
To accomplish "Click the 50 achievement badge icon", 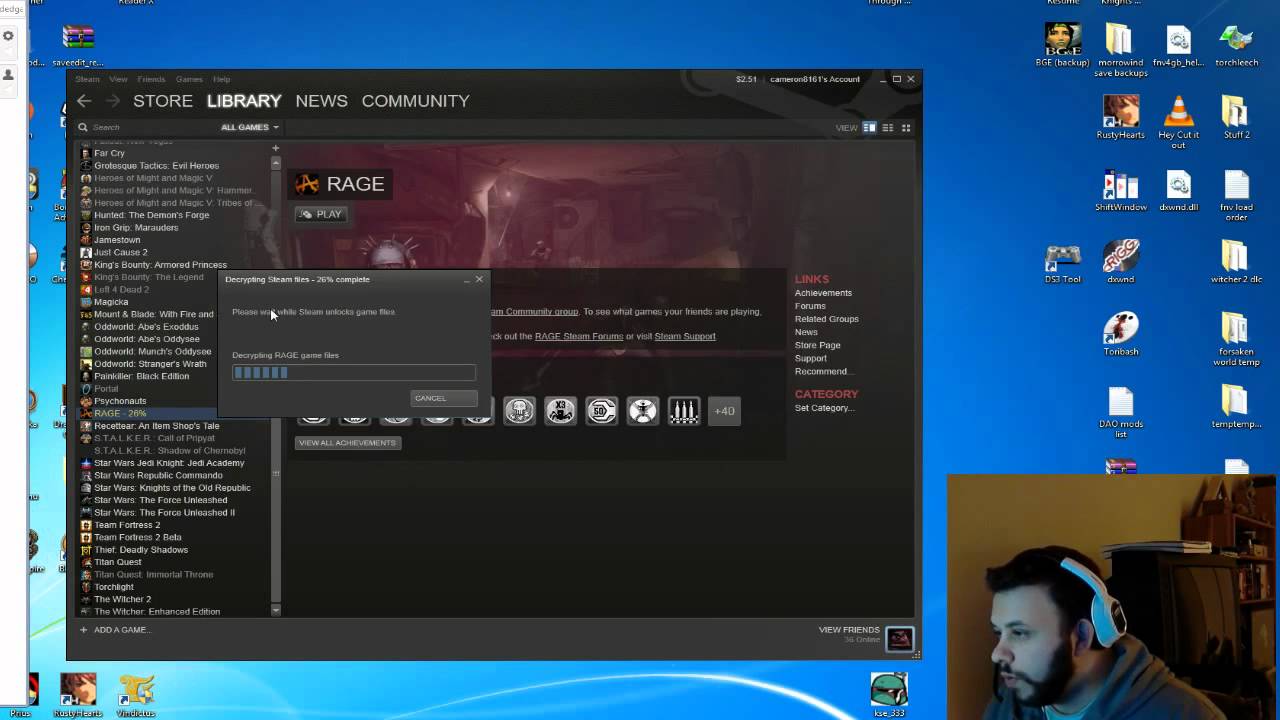I will pos(601,410).
